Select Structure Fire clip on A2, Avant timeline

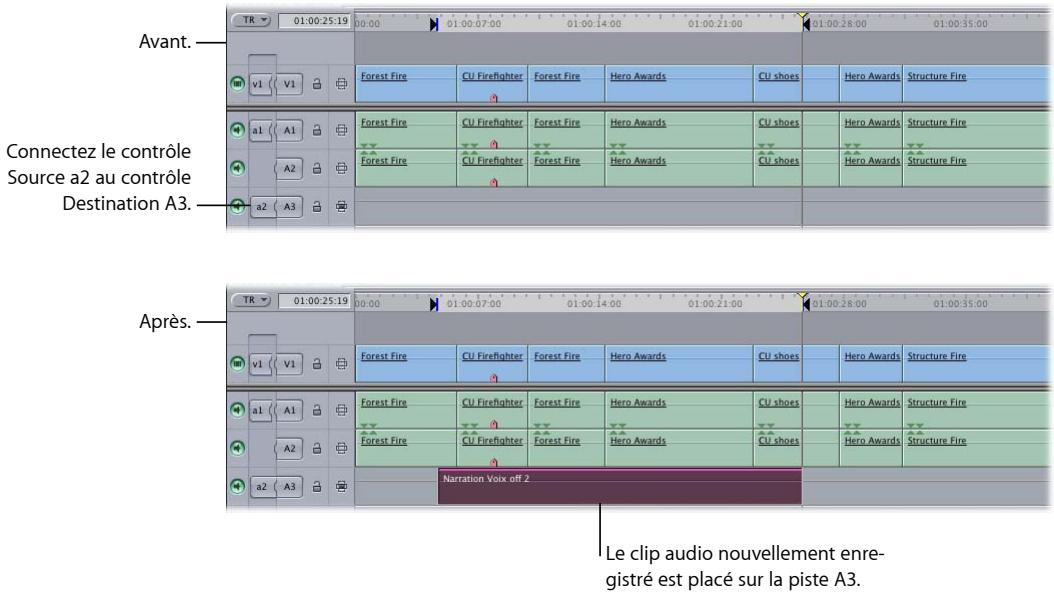(x=977, y=168)
